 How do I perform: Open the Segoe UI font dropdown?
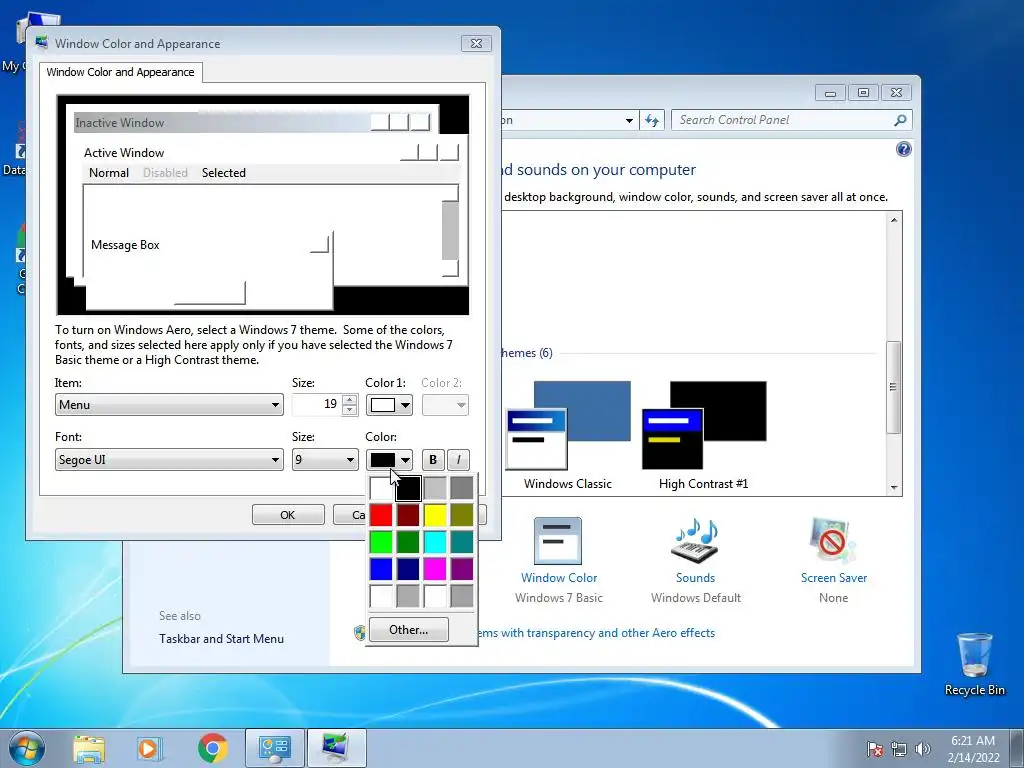pyautogui.click(x=169, y=460)
